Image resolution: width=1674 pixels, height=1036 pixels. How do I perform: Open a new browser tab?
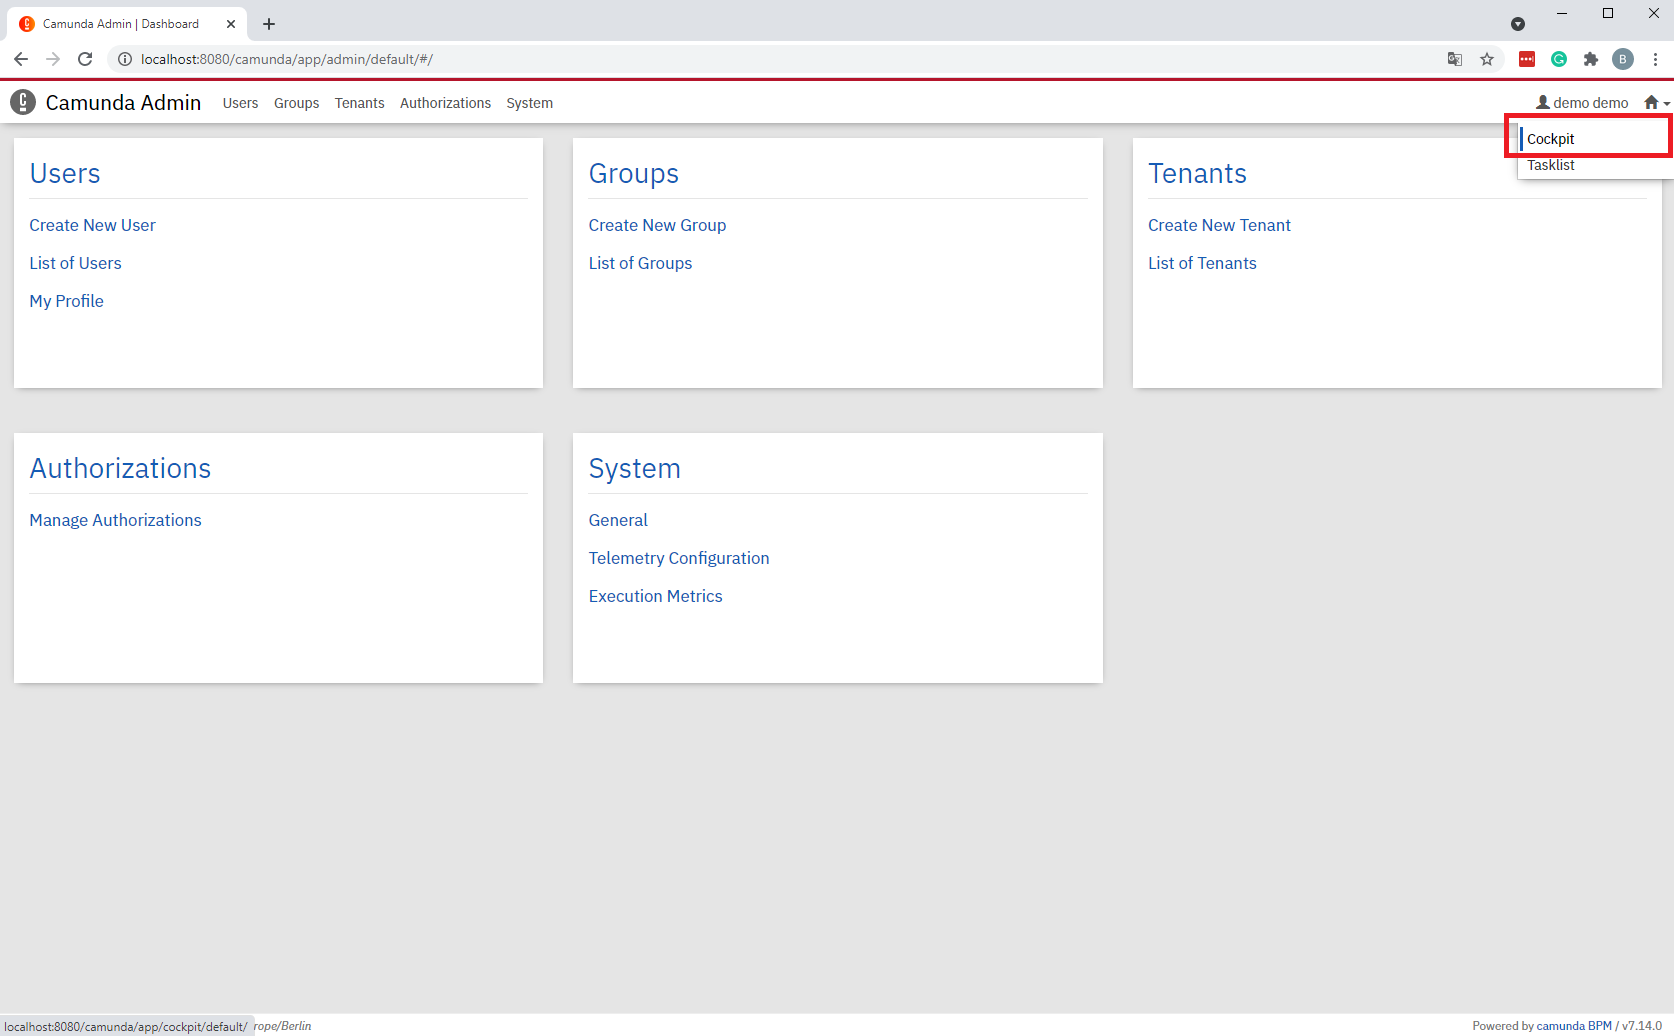(x=269, y=24)
